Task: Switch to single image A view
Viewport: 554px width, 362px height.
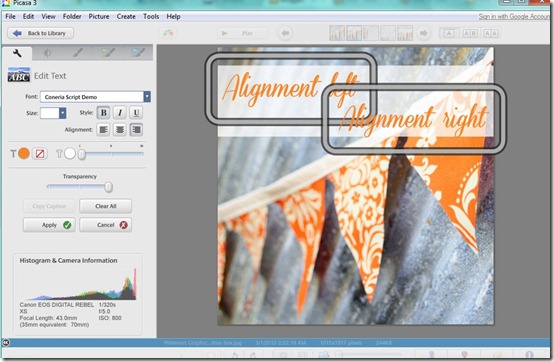Action: coord(449,33)
